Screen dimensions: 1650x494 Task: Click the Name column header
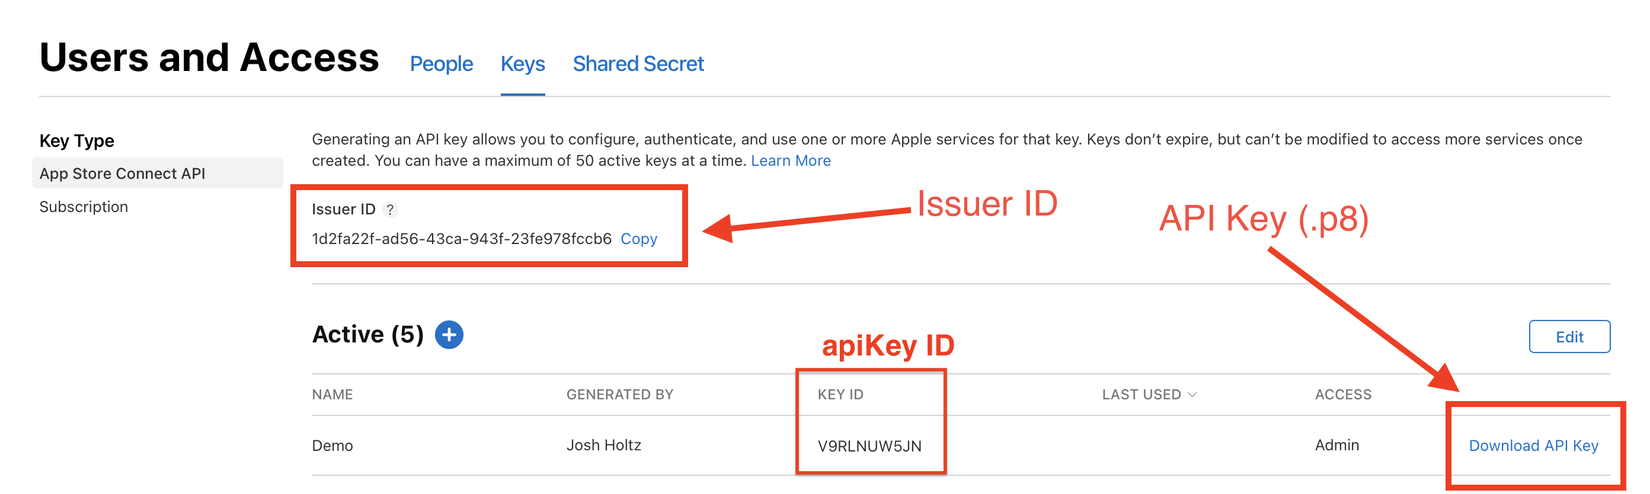point(332,395)
